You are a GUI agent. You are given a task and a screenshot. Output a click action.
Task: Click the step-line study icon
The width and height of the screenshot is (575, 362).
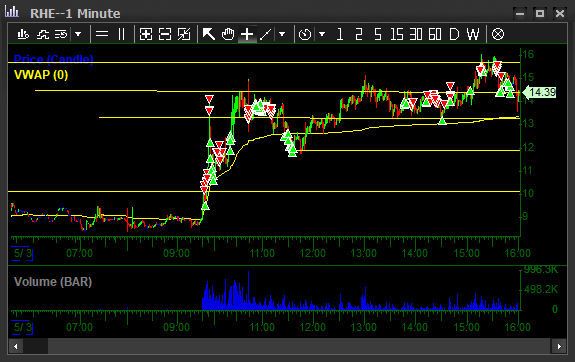[43, 34]
